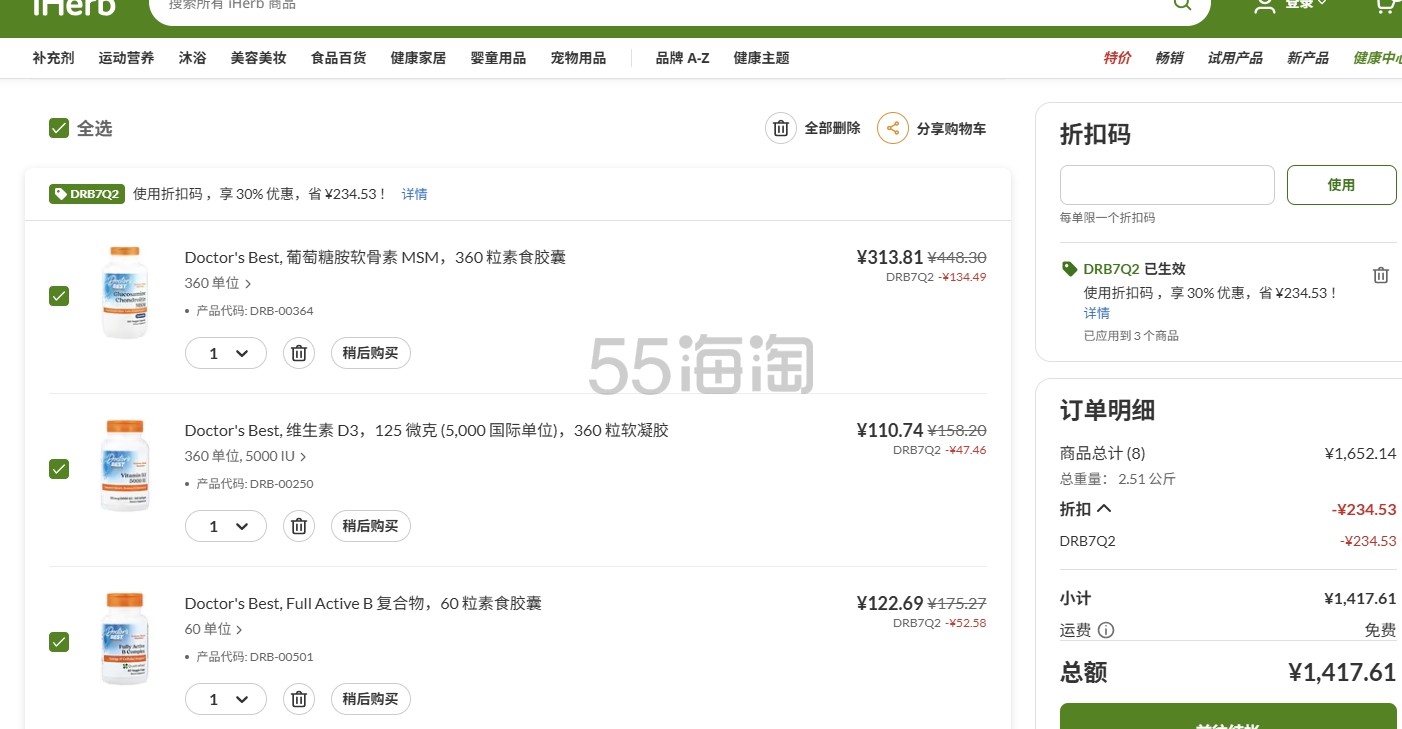Delete the Full Active B item

coord(298,699)
